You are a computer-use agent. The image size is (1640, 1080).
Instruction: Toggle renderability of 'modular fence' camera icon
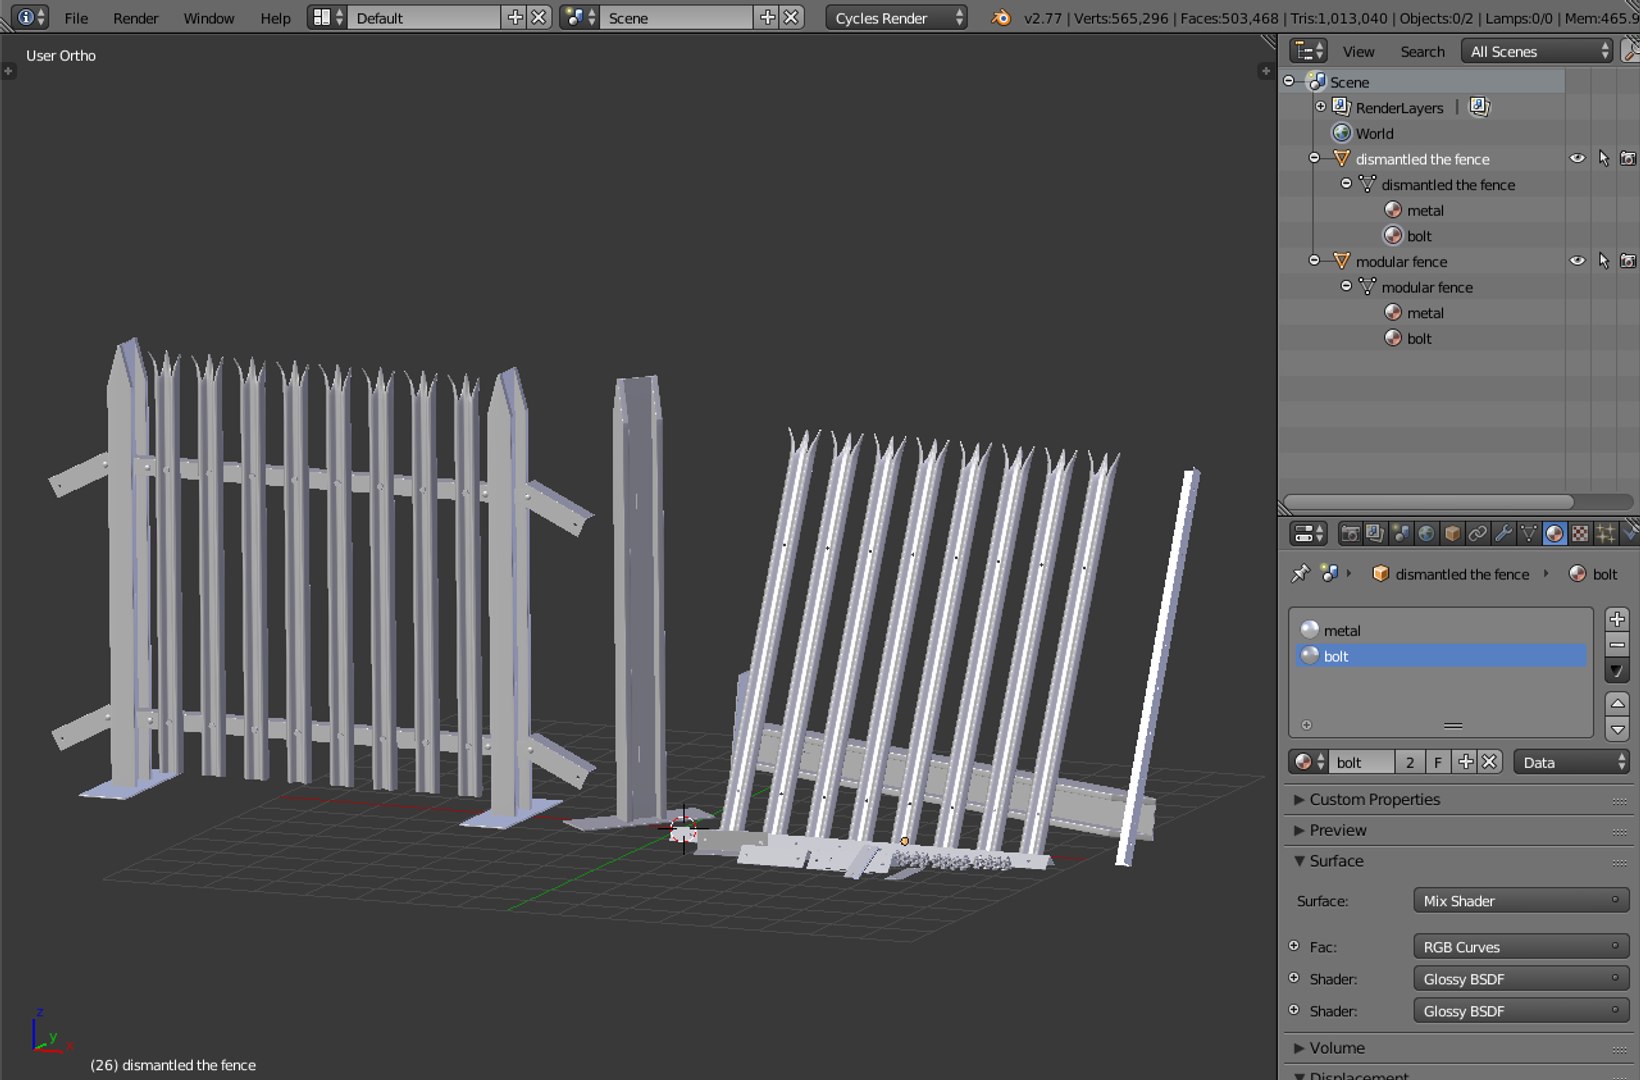tap(1628, 261)
